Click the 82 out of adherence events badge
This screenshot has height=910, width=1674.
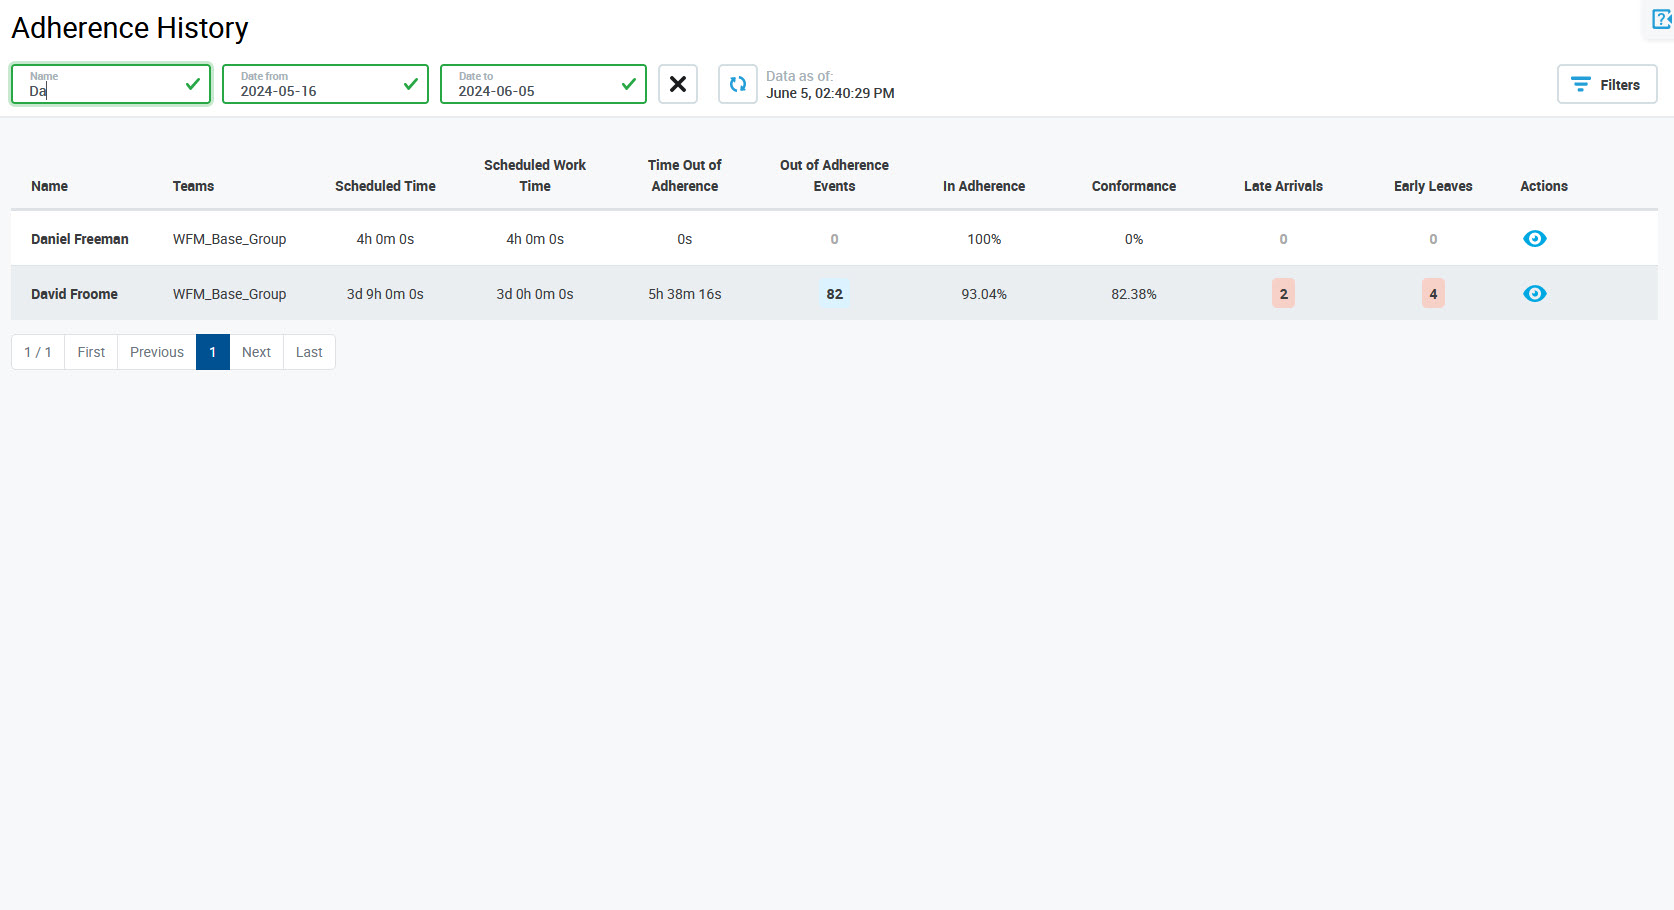click(x=834, y=294)
